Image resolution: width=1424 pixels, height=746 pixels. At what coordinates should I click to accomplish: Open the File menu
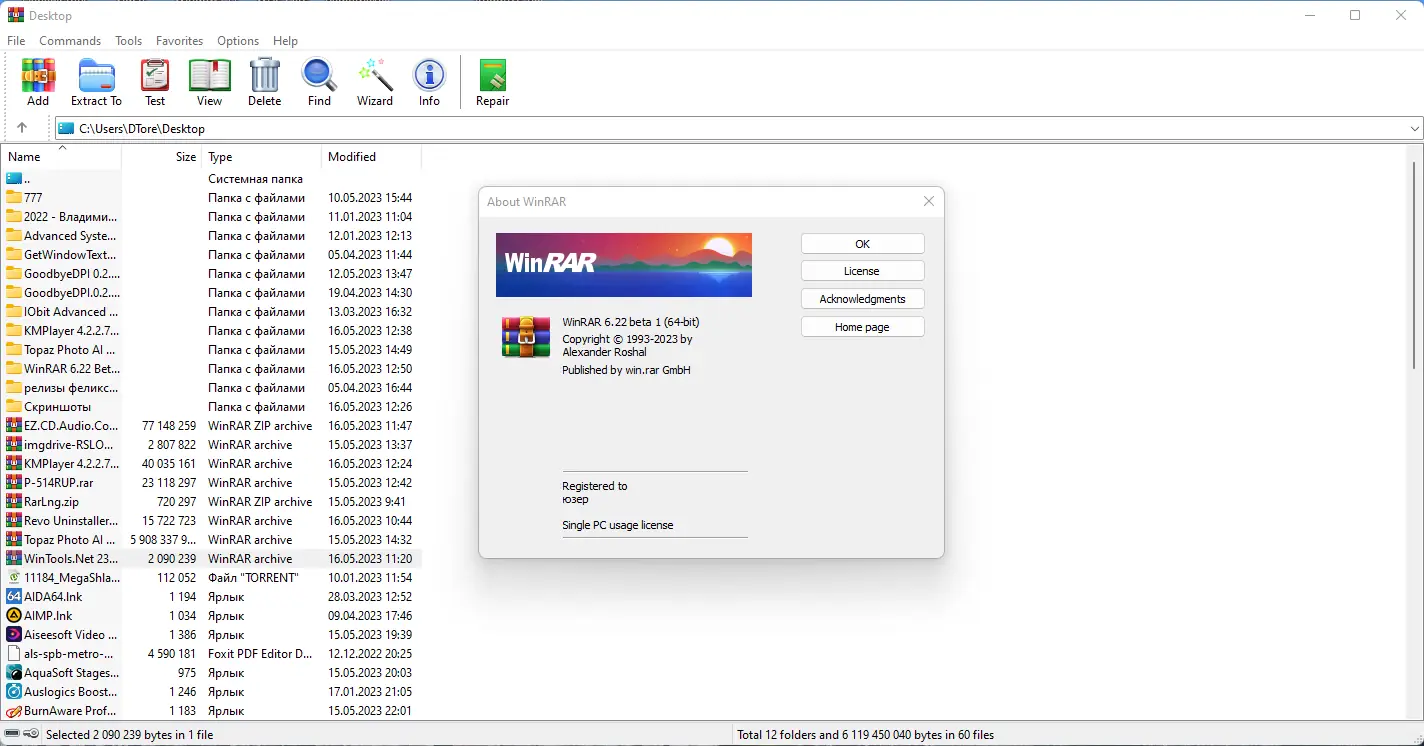[16, 41]
